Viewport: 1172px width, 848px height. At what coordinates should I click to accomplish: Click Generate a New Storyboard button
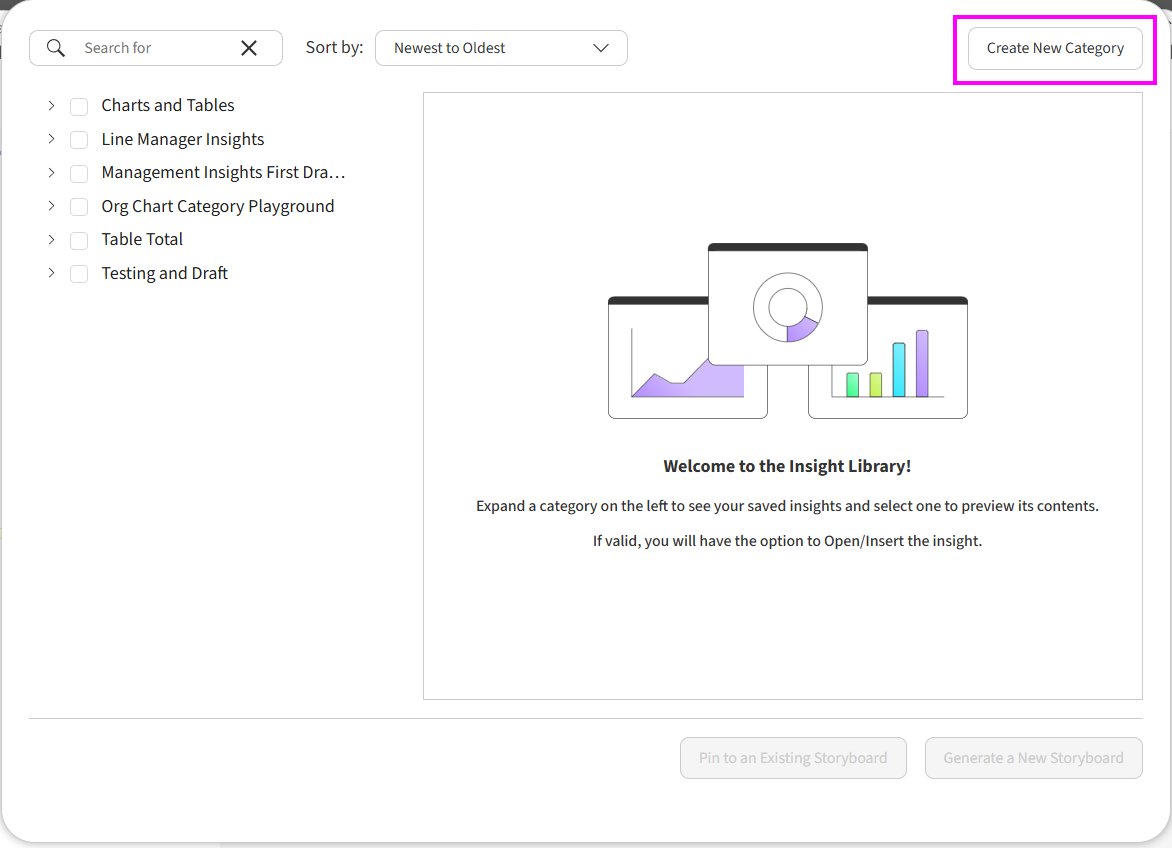pos(1033,758)
